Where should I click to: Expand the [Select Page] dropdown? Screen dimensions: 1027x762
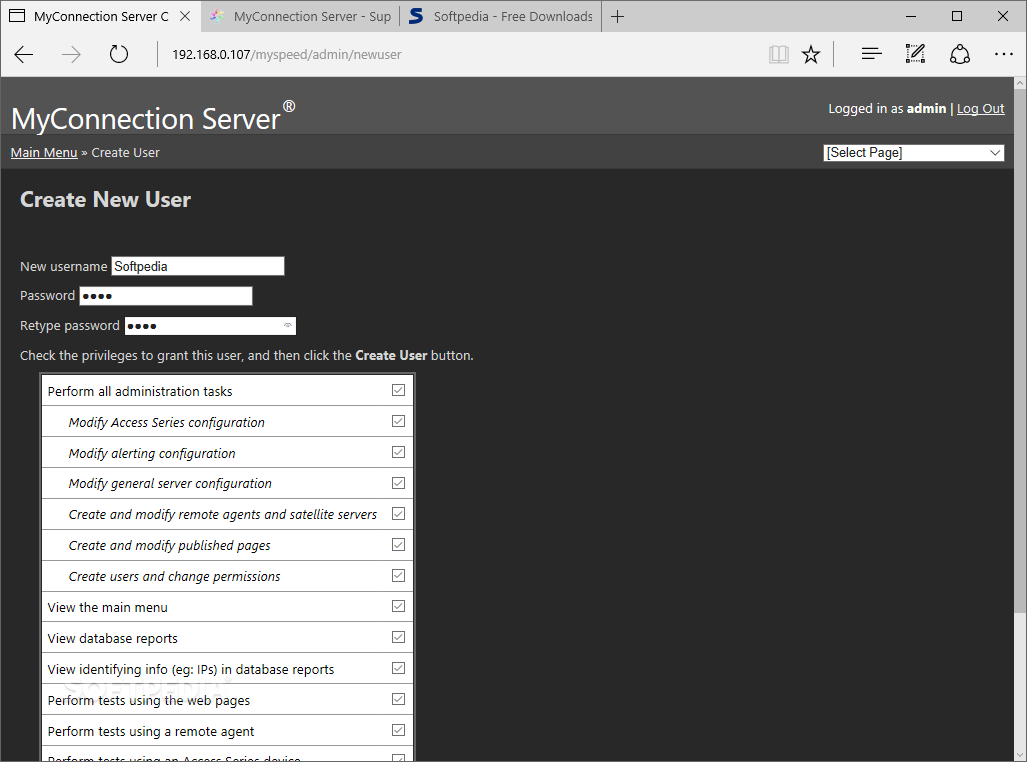coord(914,153)
